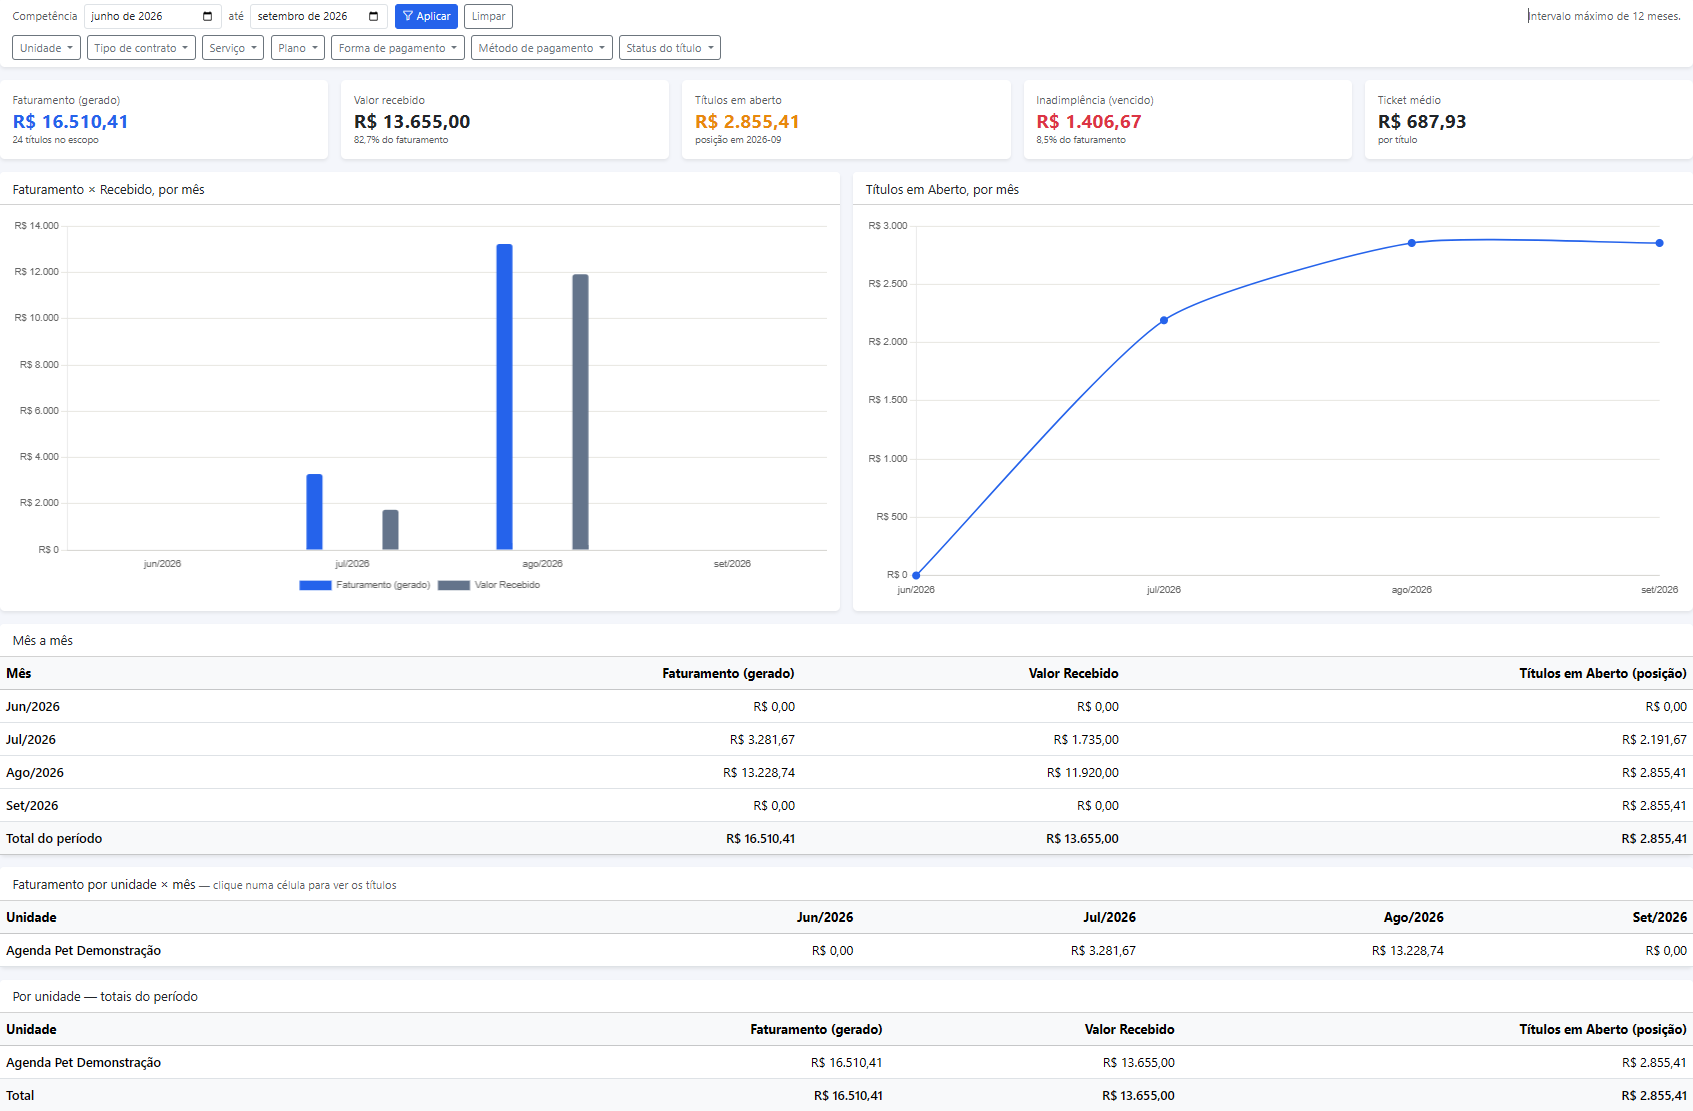
Task: Click the Inadimplência card value R$ 1.406,67
Action: (x=1088, y=122)
